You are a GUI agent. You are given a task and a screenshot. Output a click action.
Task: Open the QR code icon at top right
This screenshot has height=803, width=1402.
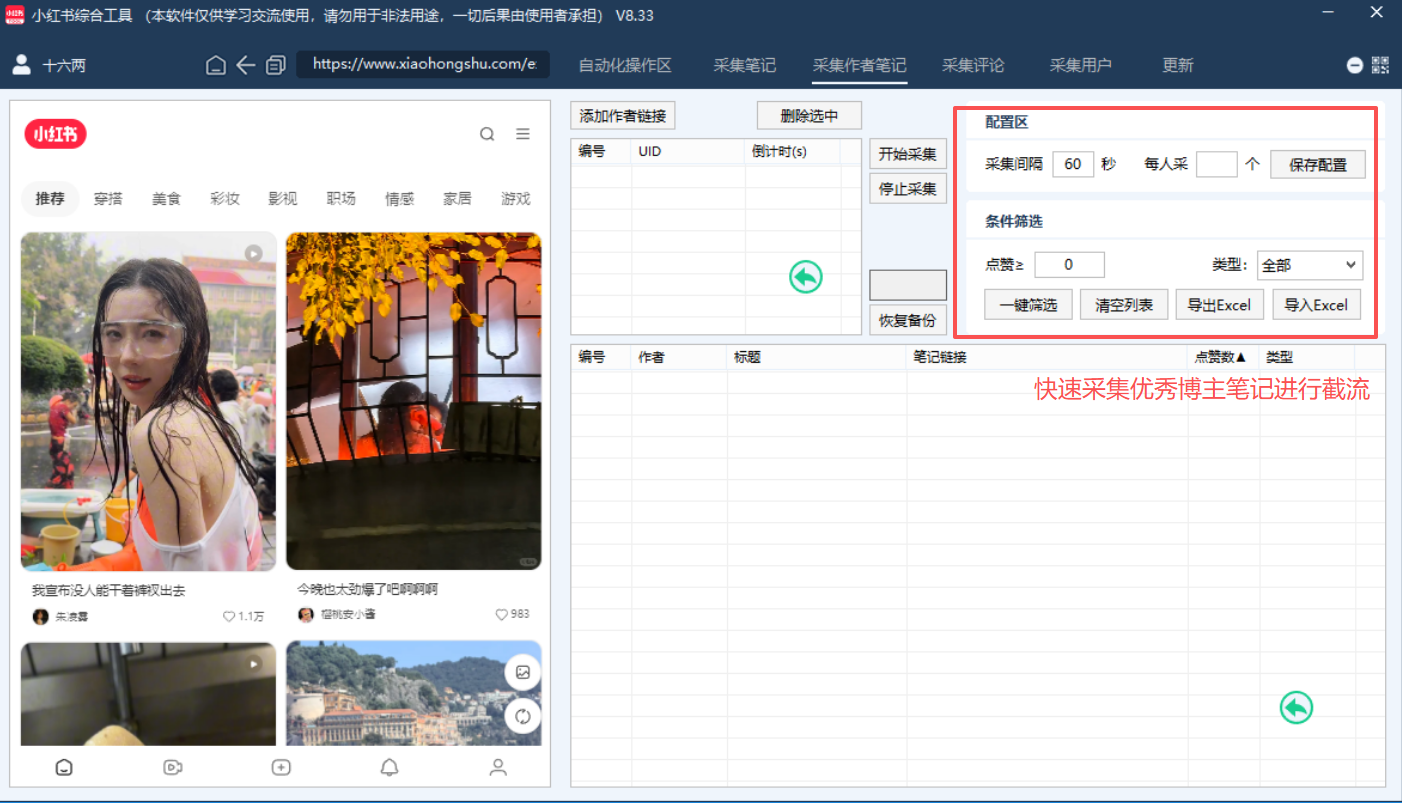[x=1381, y=65]
